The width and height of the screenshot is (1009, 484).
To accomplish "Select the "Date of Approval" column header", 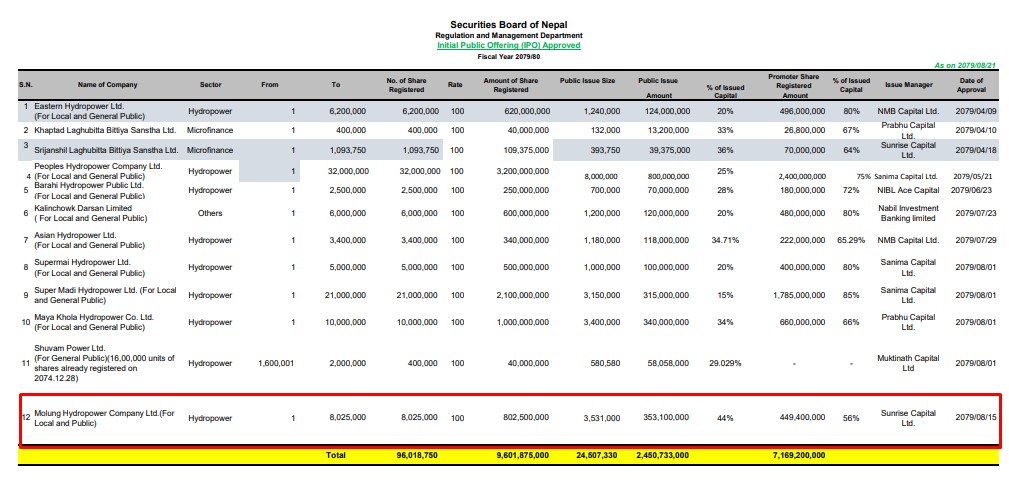I will (x=971, y=85).
